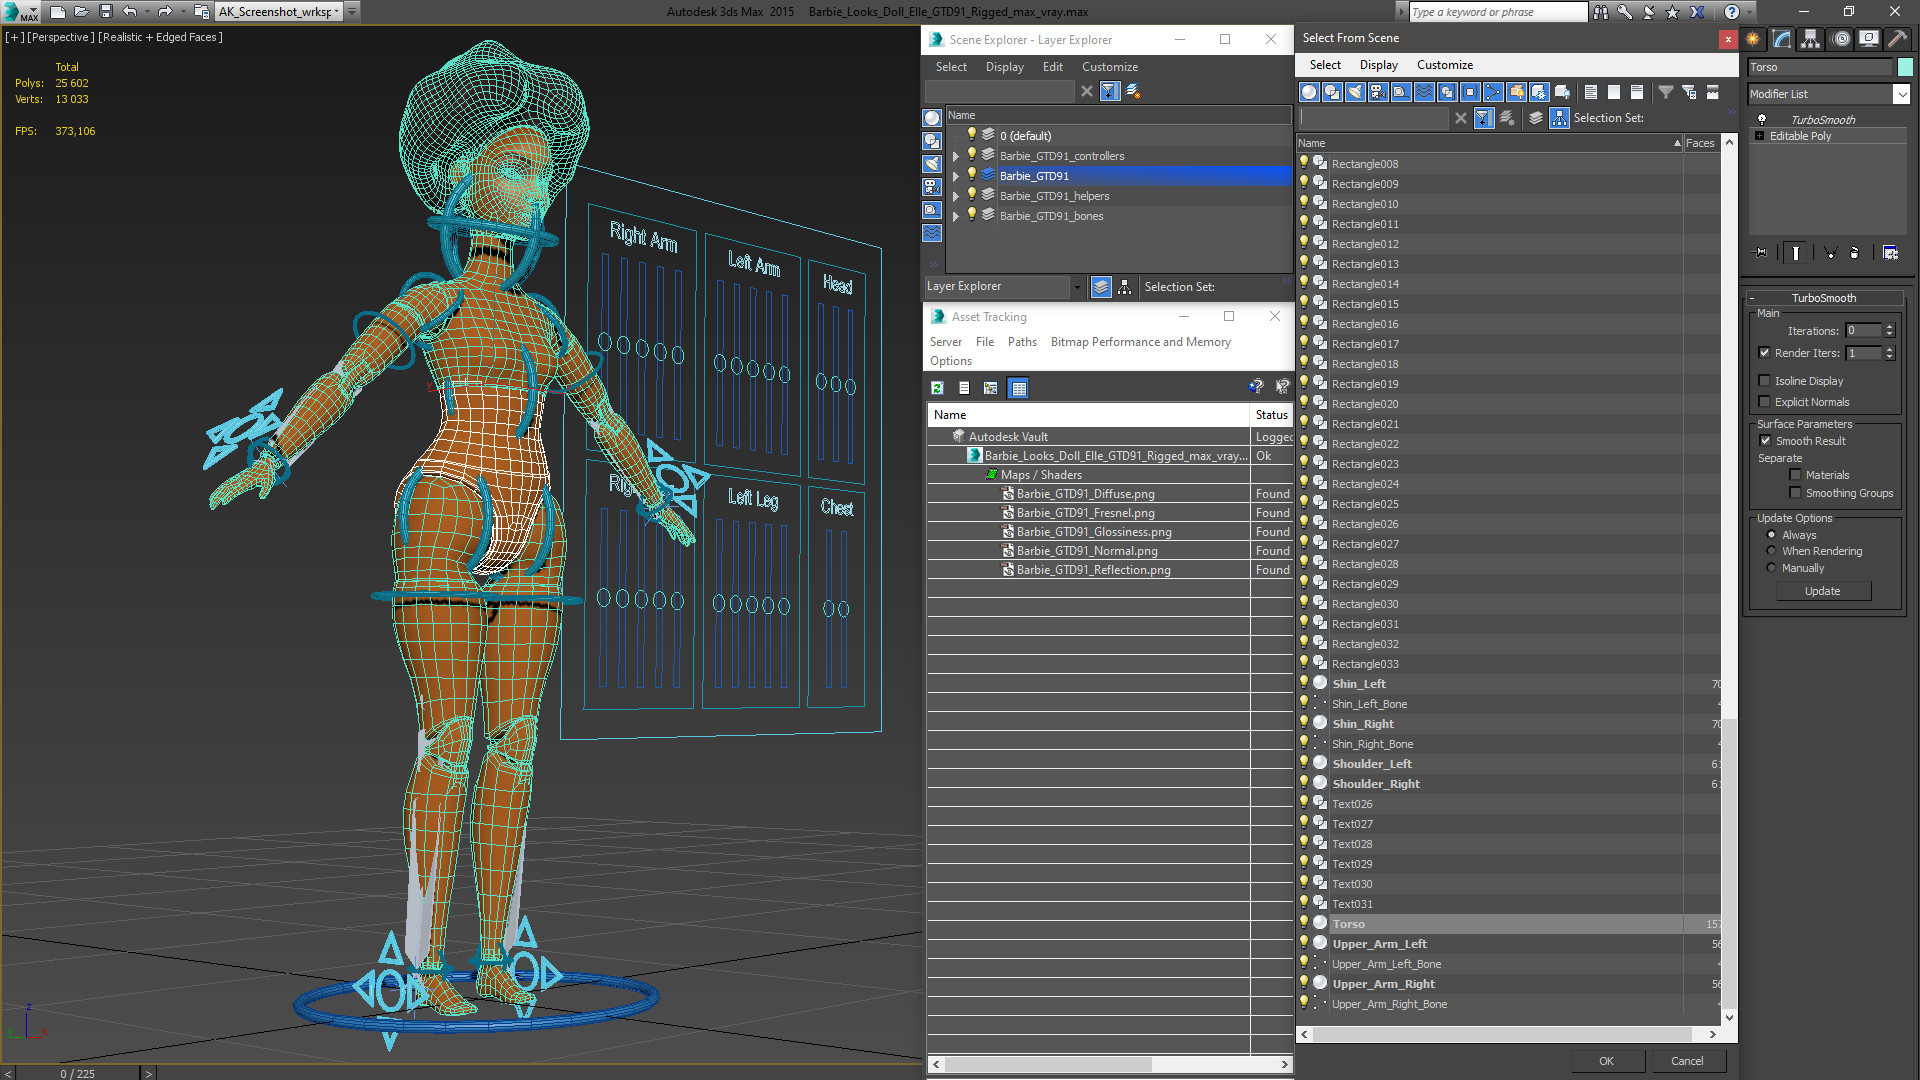This screenshot has width=1920, height=1080.
Task: Expand Barbie_GTD91 layer
Action: coord(956,176)
